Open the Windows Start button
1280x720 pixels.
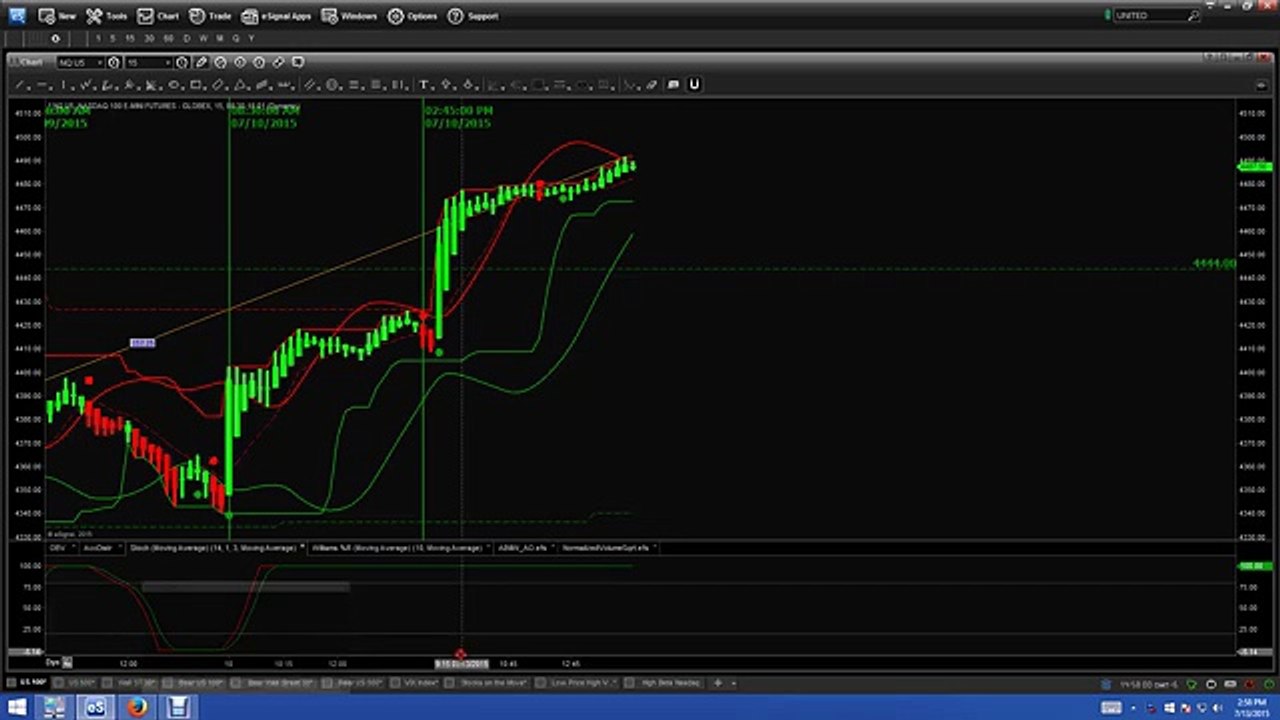click(17, 707)
